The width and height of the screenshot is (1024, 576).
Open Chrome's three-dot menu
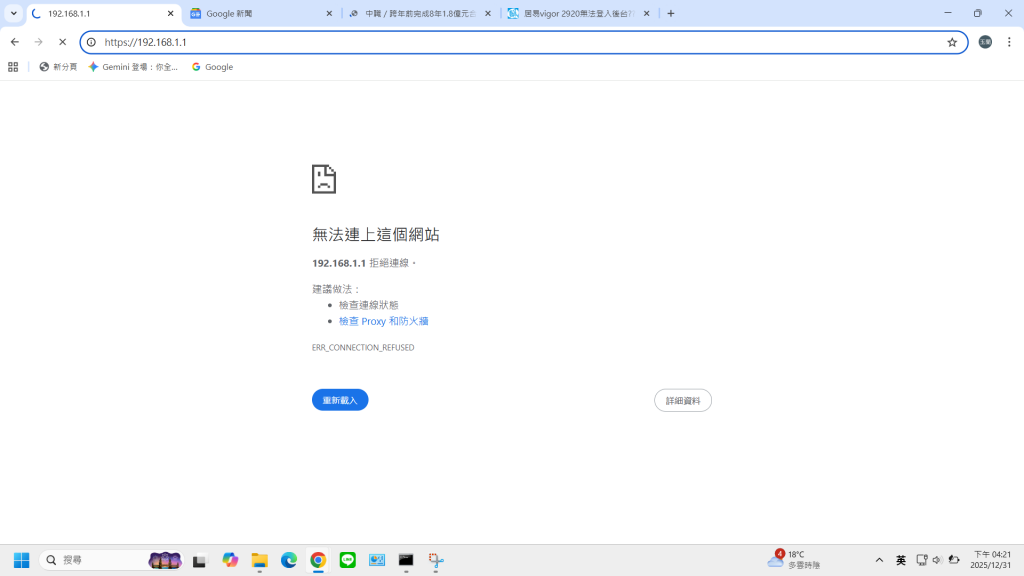click(1011, 42)
